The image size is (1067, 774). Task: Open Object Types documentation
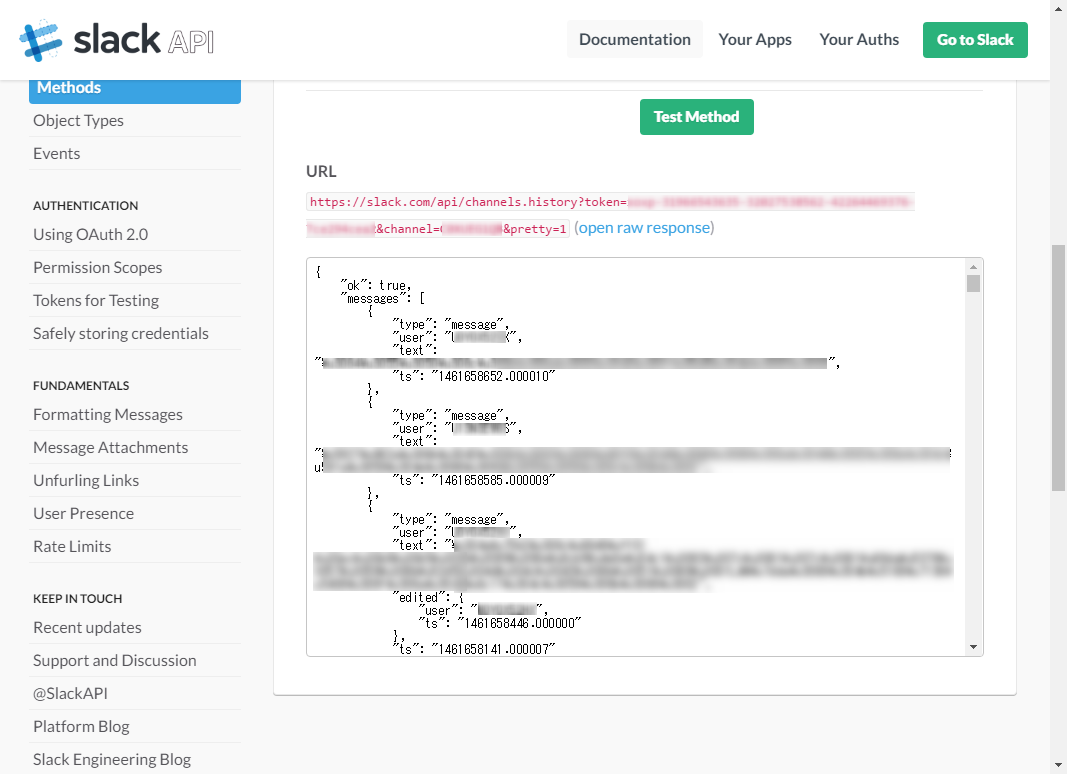(78, 120)
